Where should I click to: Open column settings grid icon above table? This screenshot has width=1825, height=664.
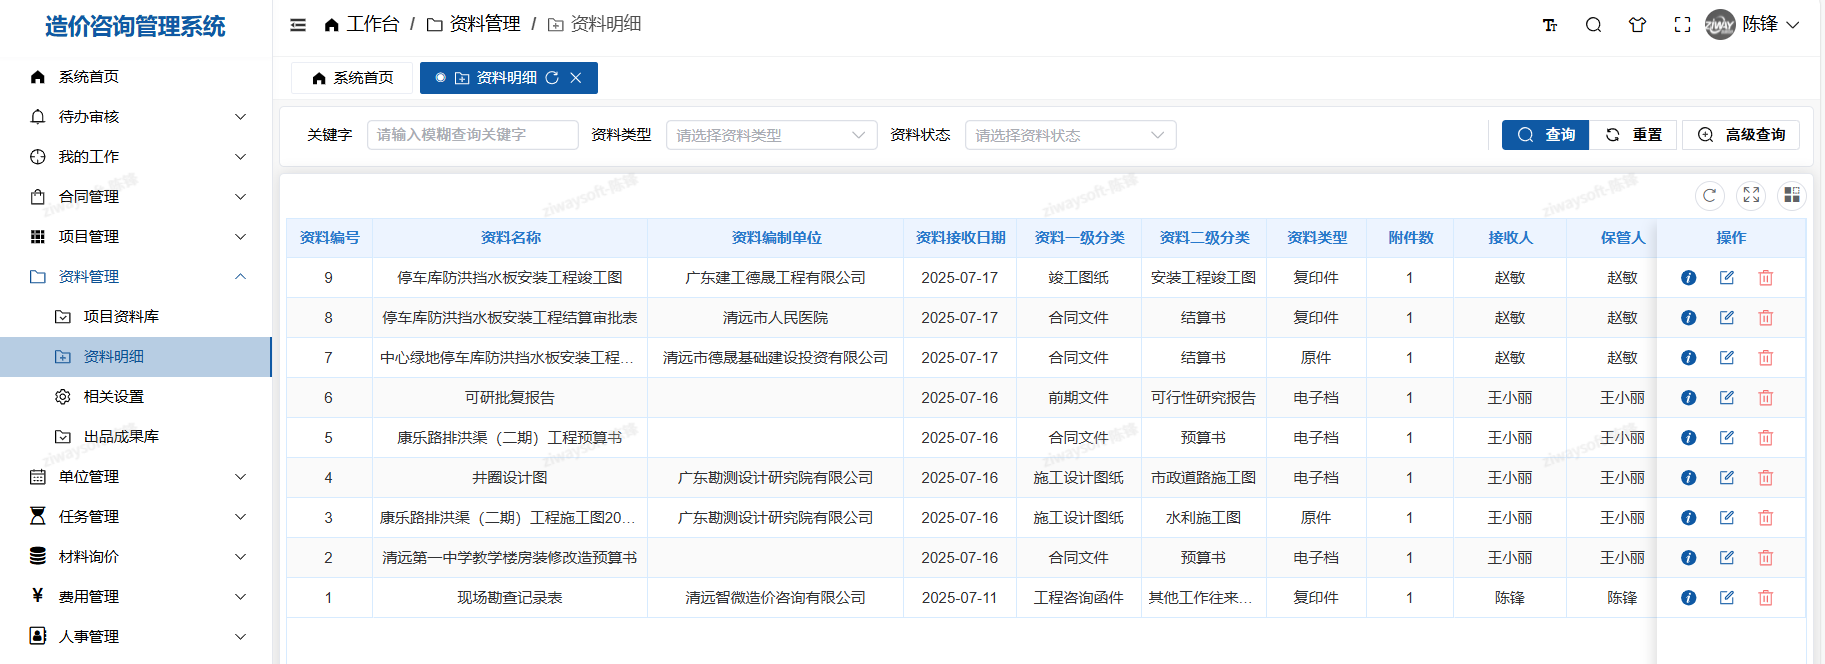pos(1791,195)
